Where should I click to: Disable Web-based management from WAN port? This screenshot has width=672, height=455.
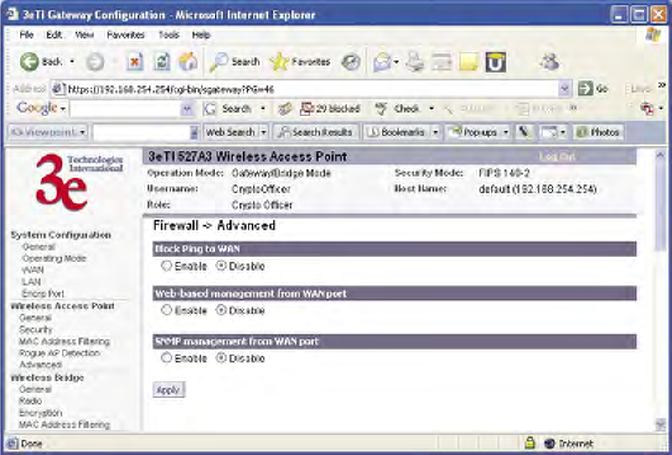(221, 310)
